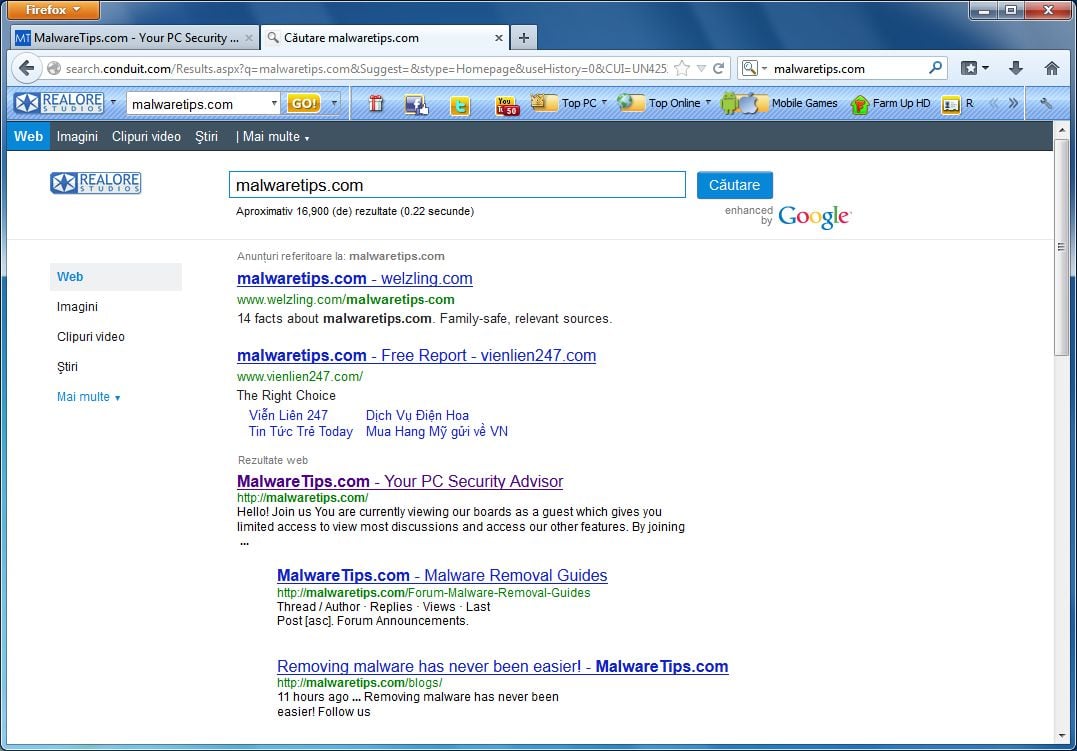Bookmark this page with the star icon
Image resolution: width=1077 pixels, height=751 pixels.
pos(681,68)
